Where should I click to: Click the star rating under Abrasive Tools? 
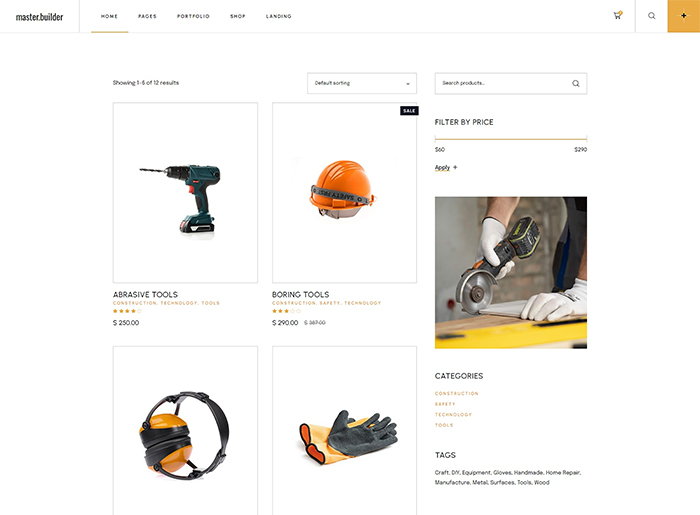pyautogui.click(x=127, y=311)
